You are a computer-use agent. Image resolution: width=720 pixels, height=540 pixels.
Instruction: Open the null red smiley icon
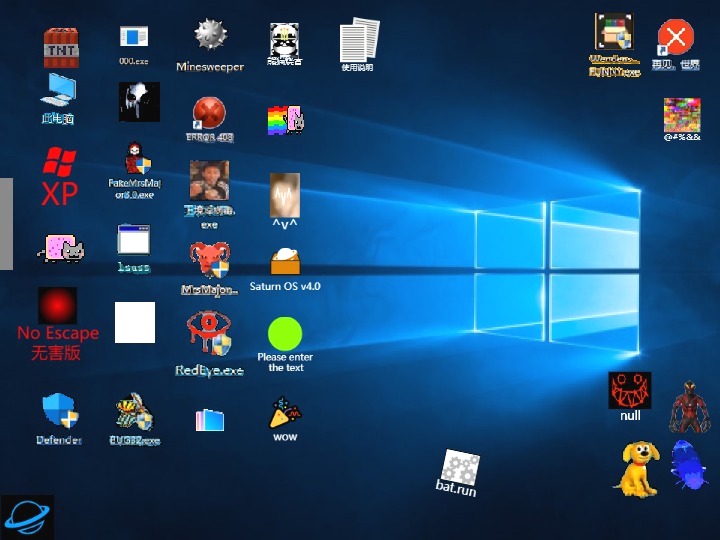pyautogui.click(x=630, y=390)
